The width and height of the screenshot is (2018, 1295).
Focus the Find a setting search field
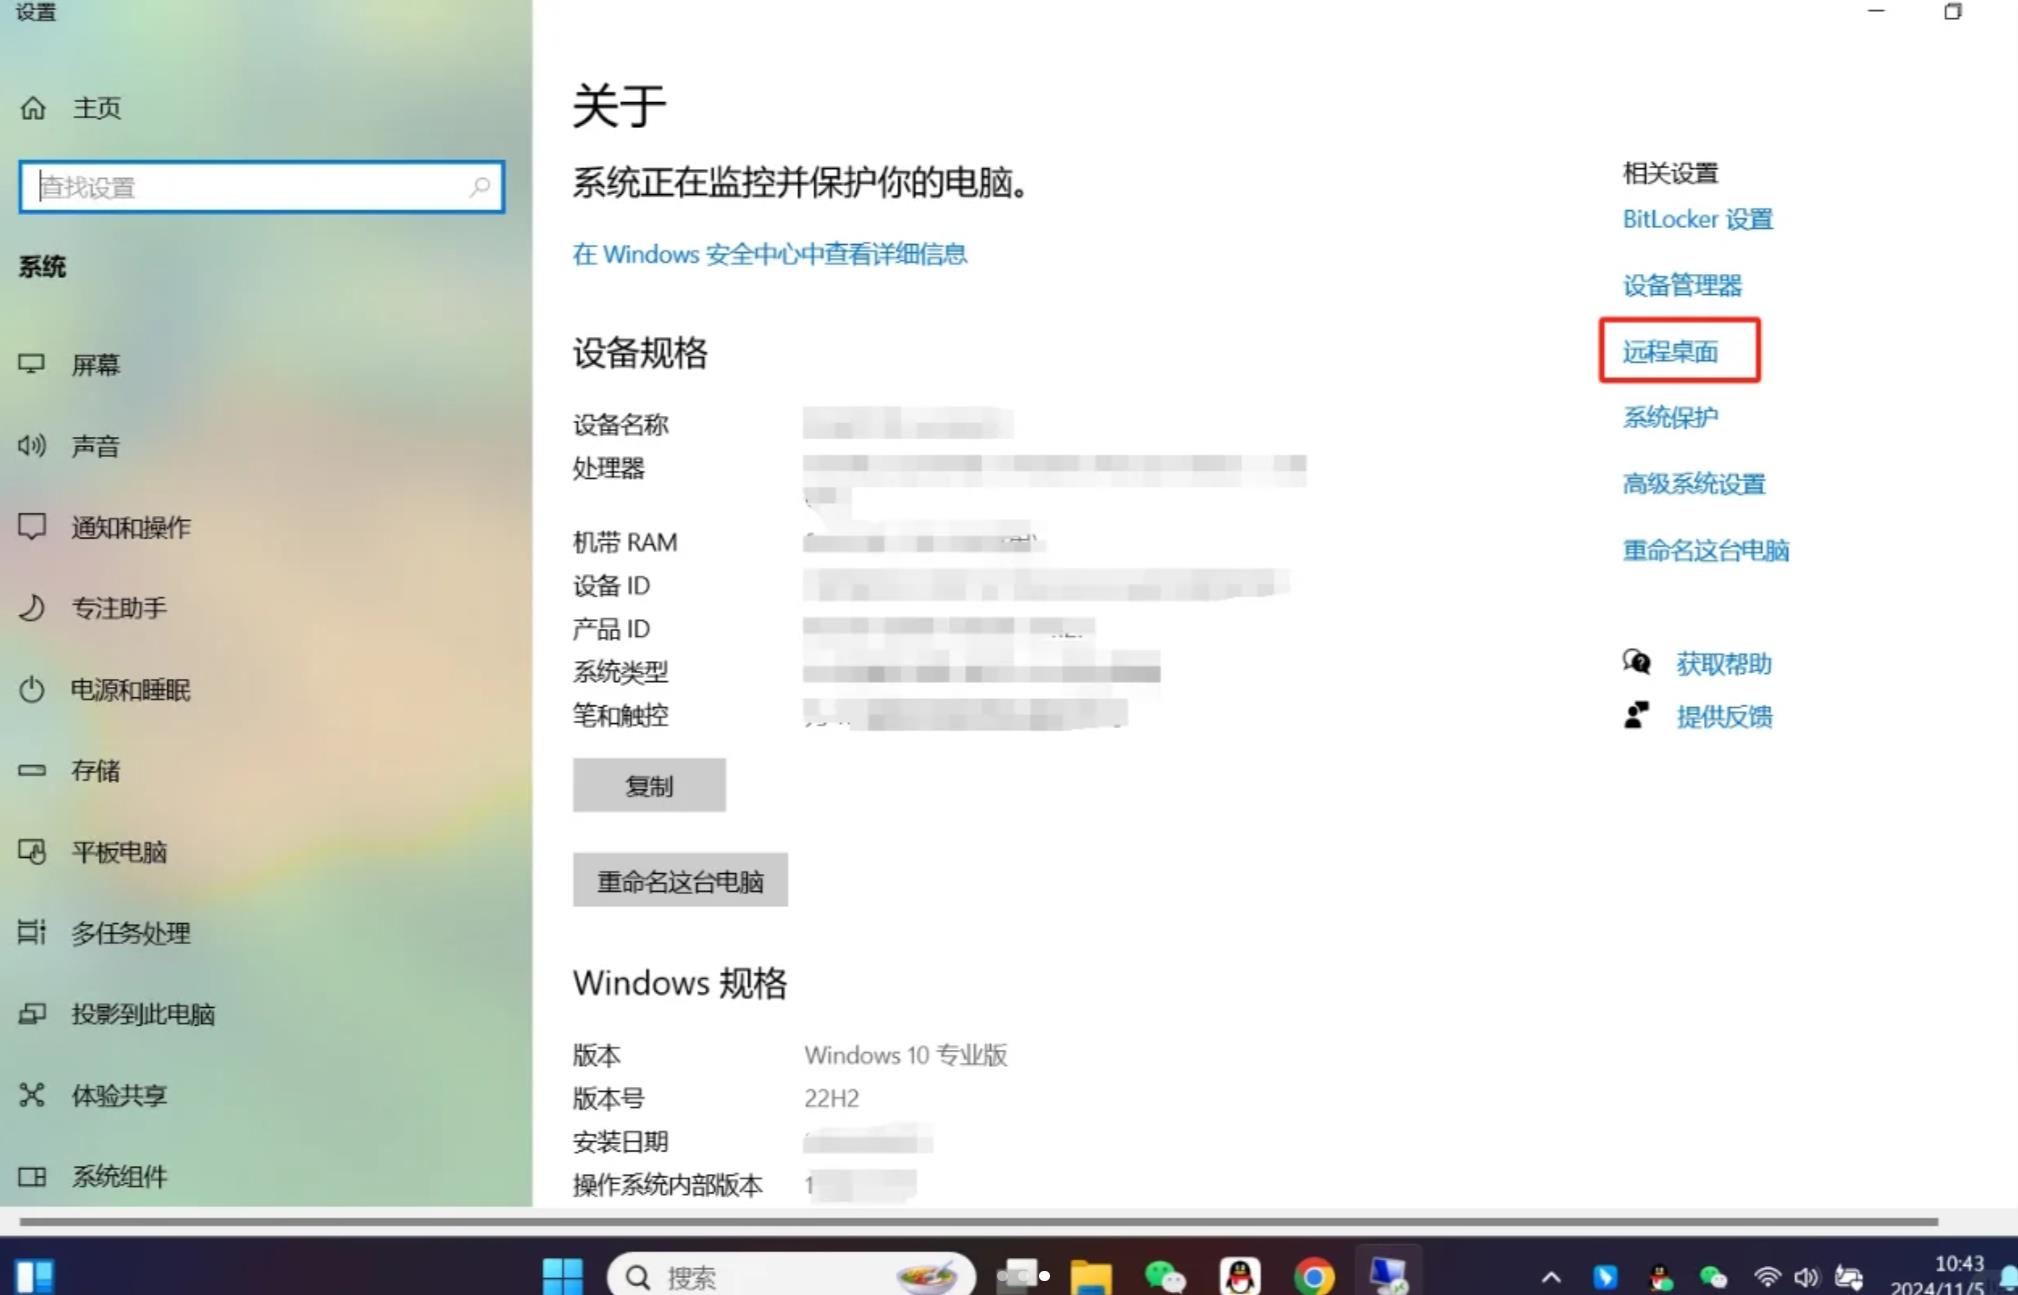coord(250,187)
